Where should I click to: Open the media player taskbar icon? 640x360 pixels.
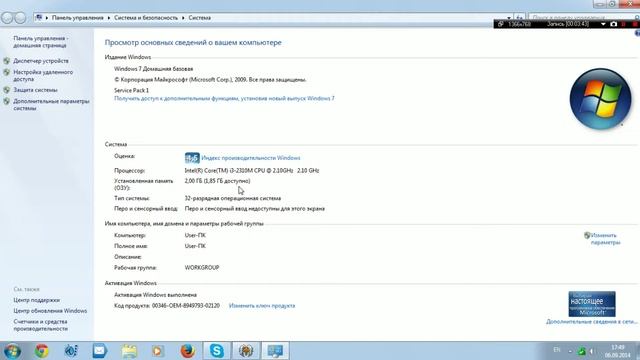click(158, 351)
